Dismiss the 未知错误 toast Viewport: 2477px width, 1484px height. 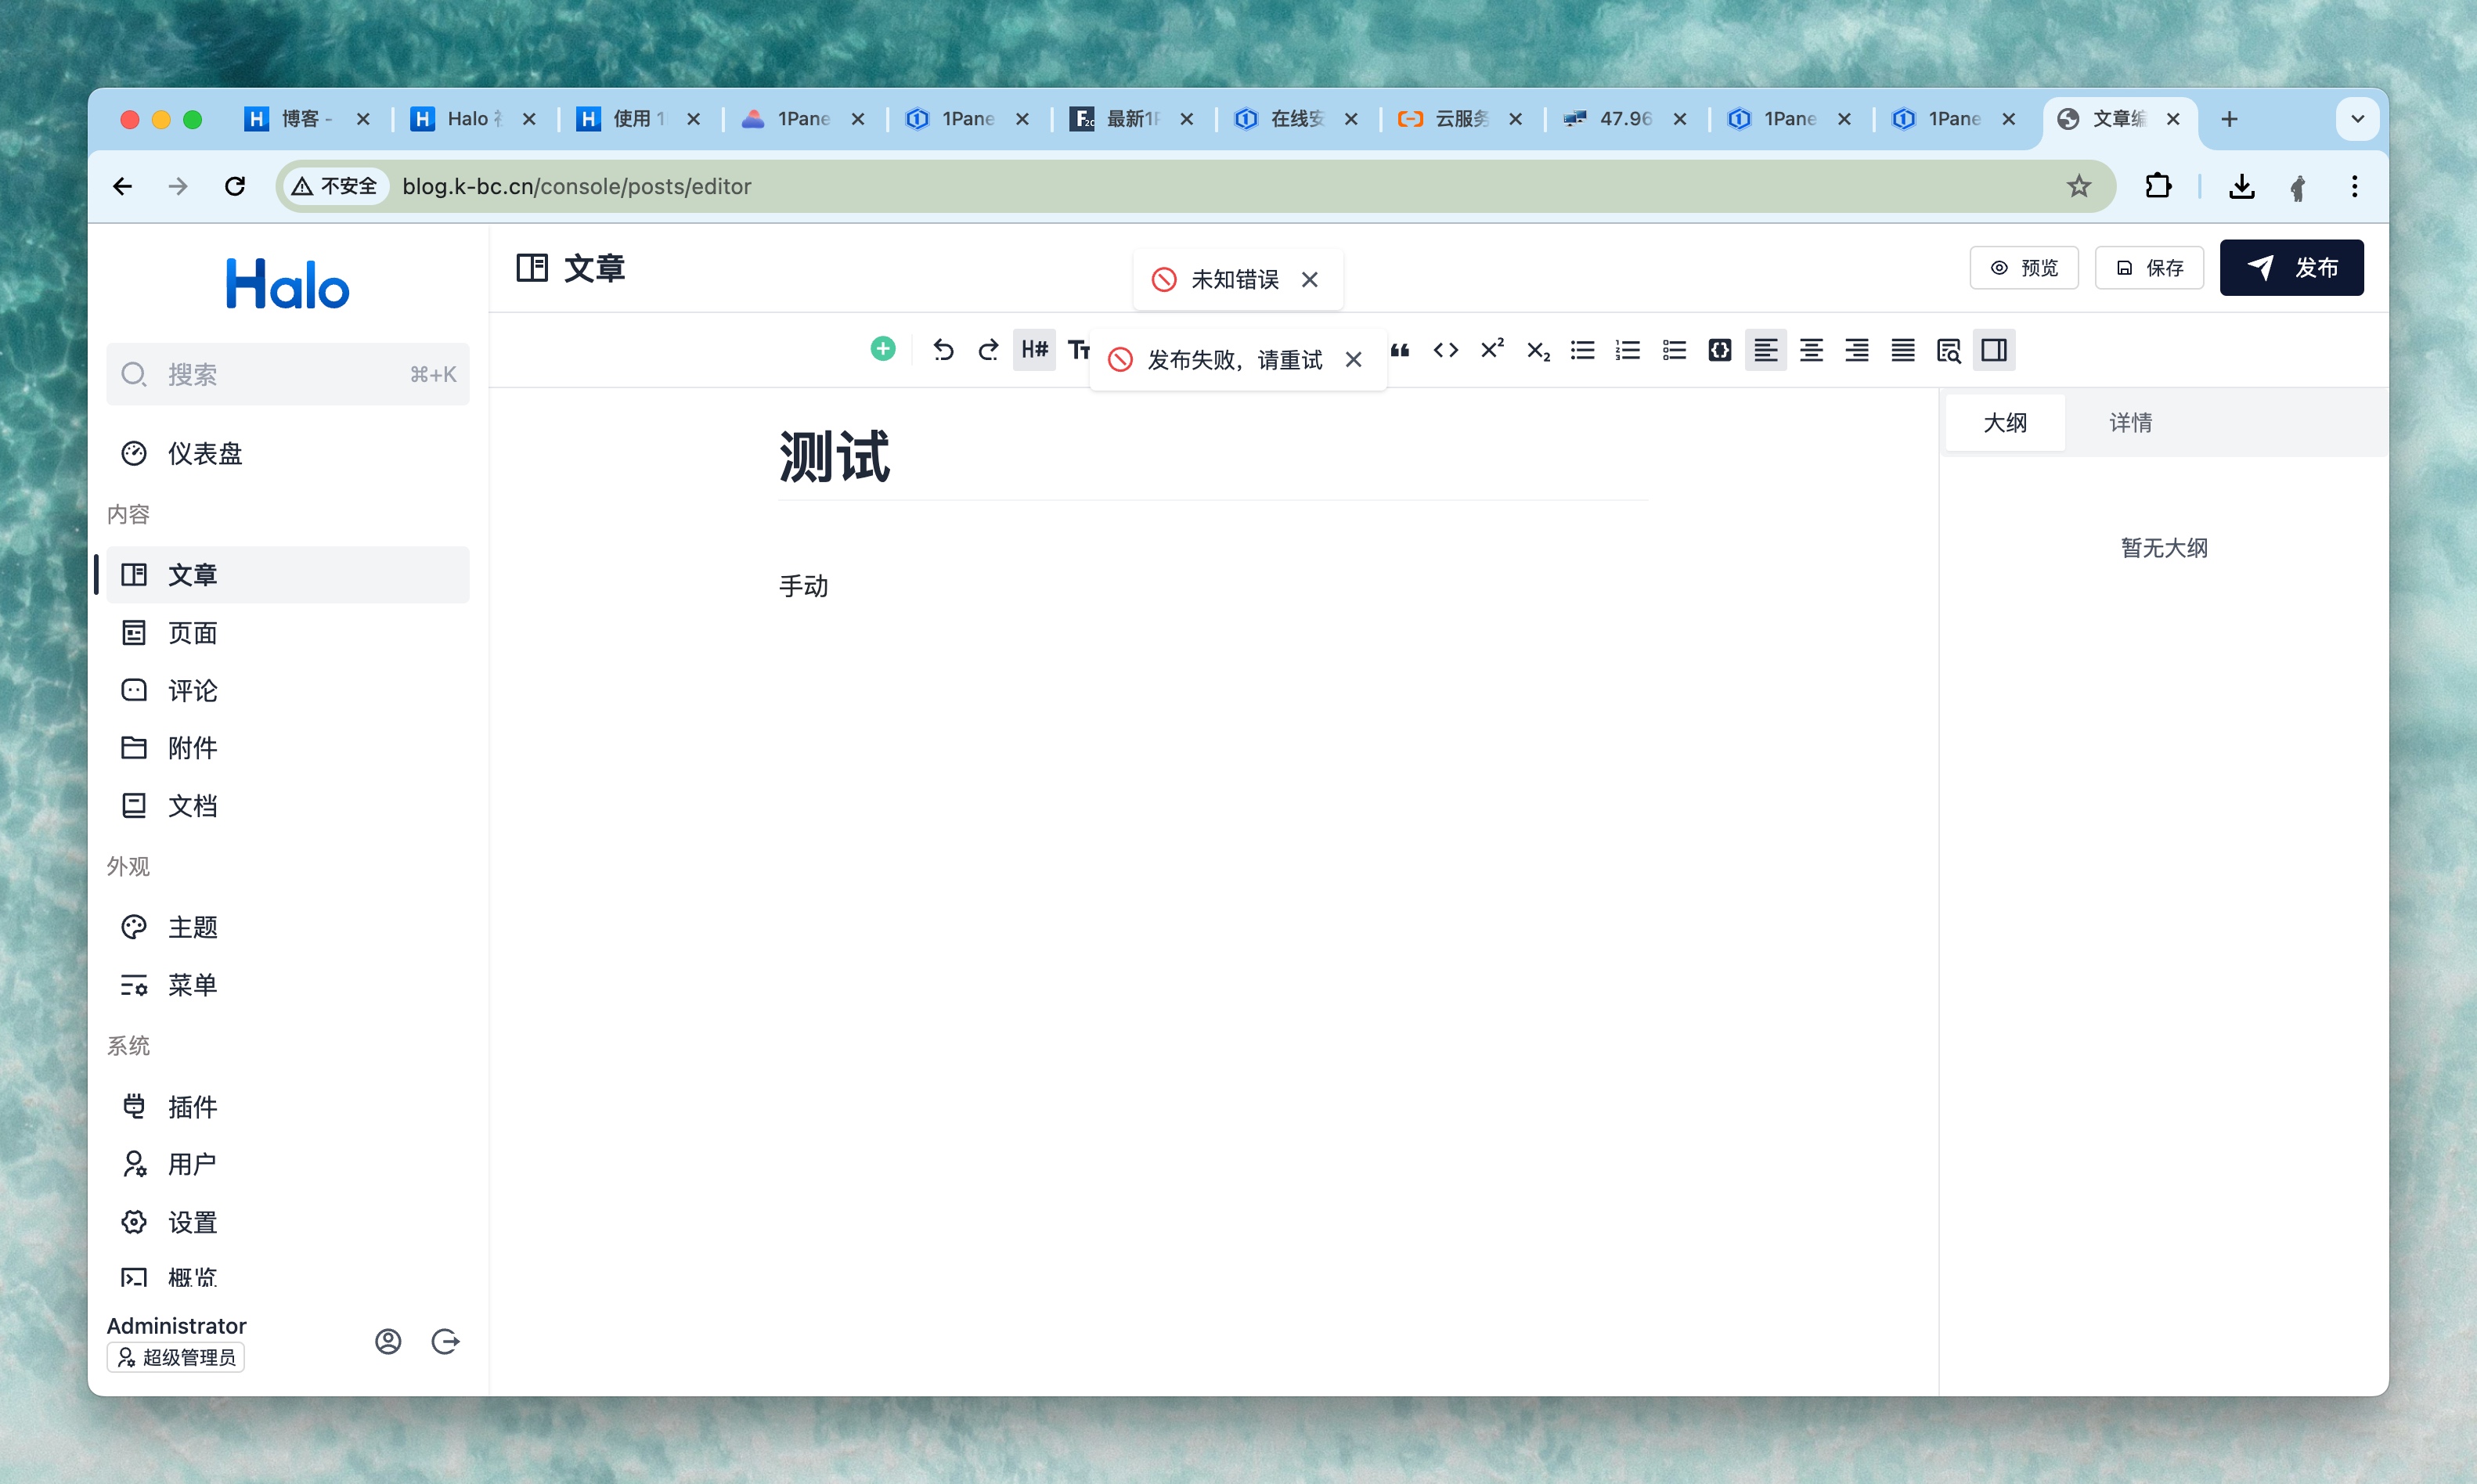click(1309, 280)
